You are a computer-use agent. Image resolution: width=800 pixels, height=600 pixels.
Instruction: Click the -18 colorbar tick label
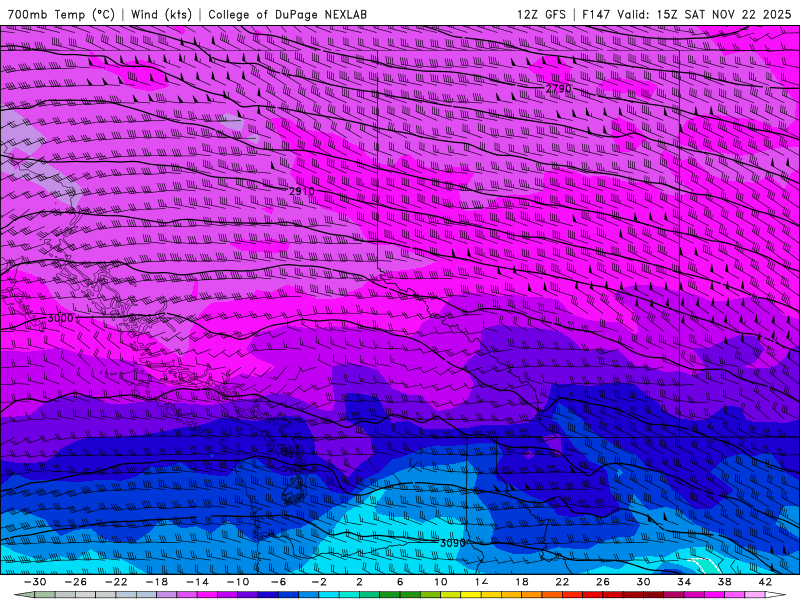[157, 582]
